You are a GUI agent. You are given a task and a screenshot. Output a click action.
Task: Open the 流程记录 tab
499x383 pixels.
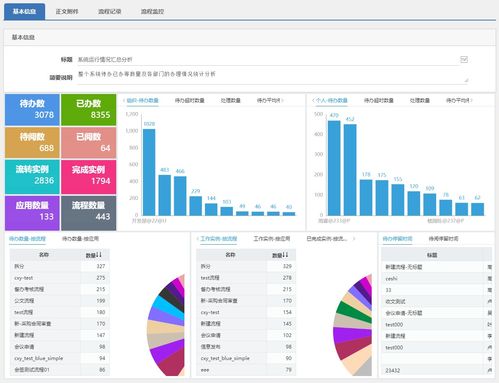(109, 11)
